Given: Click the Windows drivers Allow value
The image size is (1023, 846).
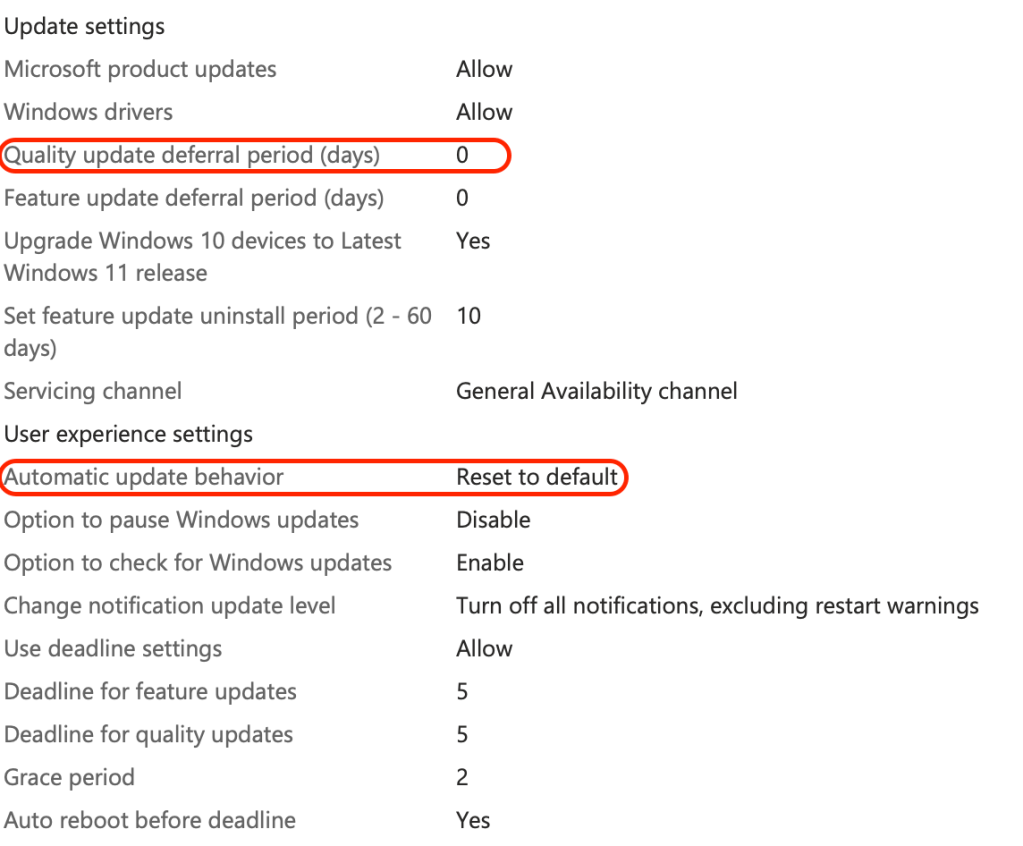Looking at the screenshot, I should click(x=484, y=113).
